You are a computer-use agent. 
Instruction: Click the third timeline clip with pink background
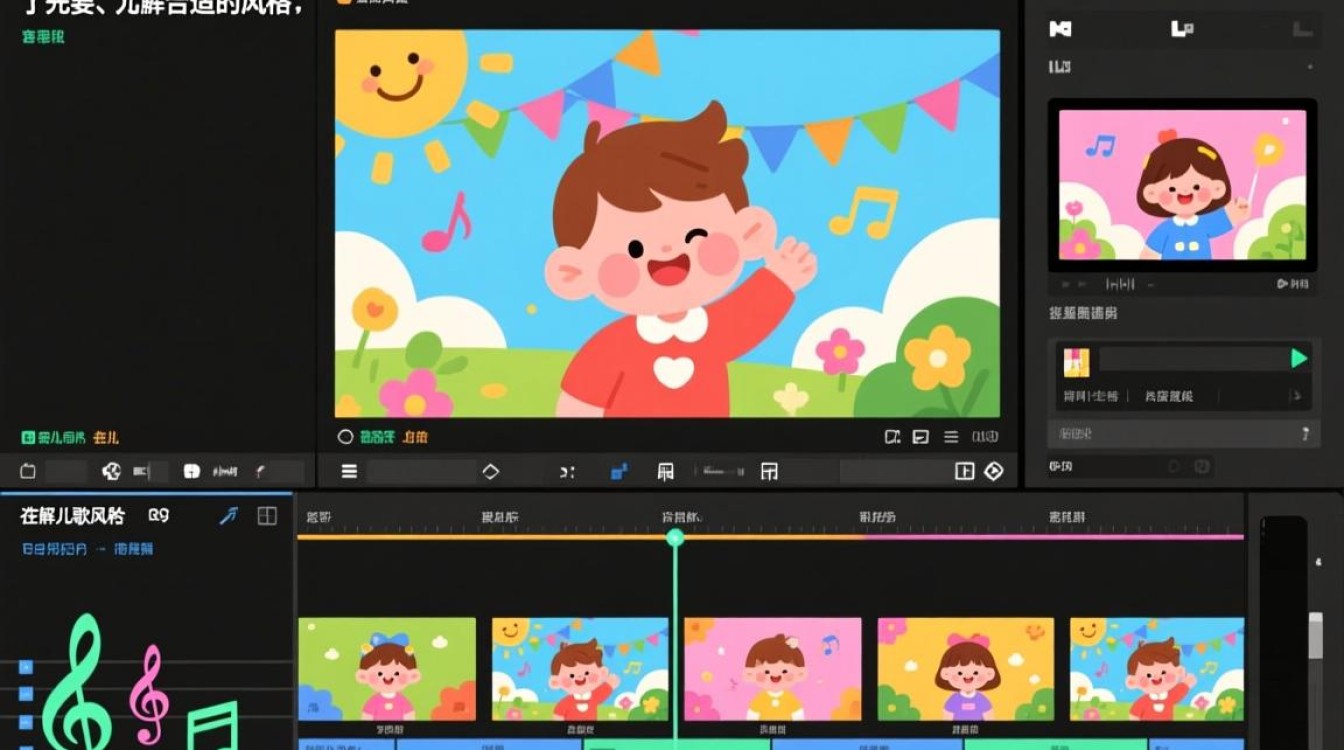click(772, 669)
